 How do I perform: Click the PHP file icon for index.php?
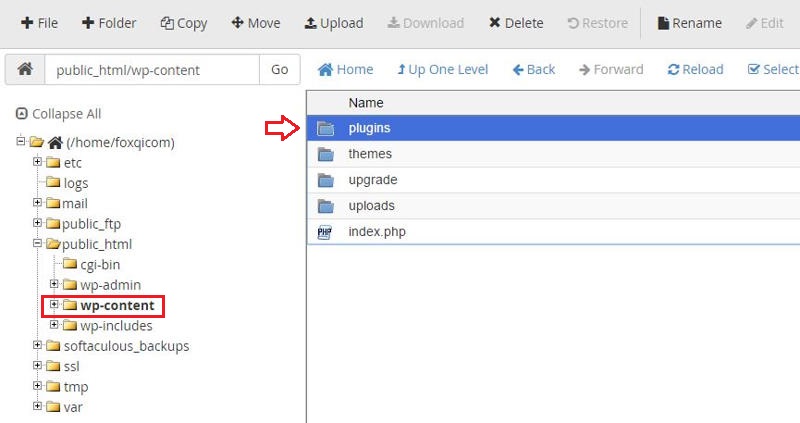point(324,233)
